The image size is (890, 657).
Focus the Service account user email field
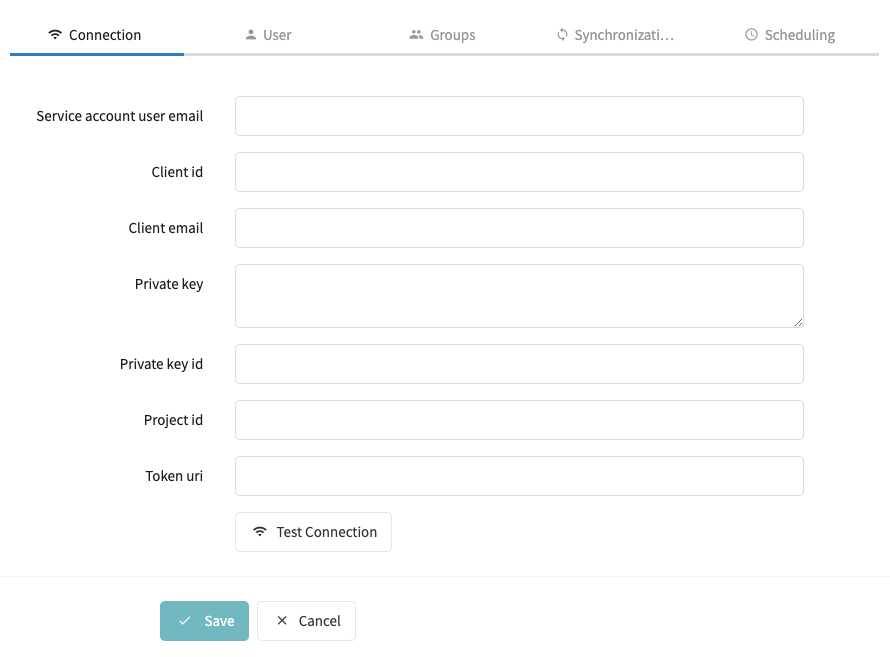click(519, 116)
